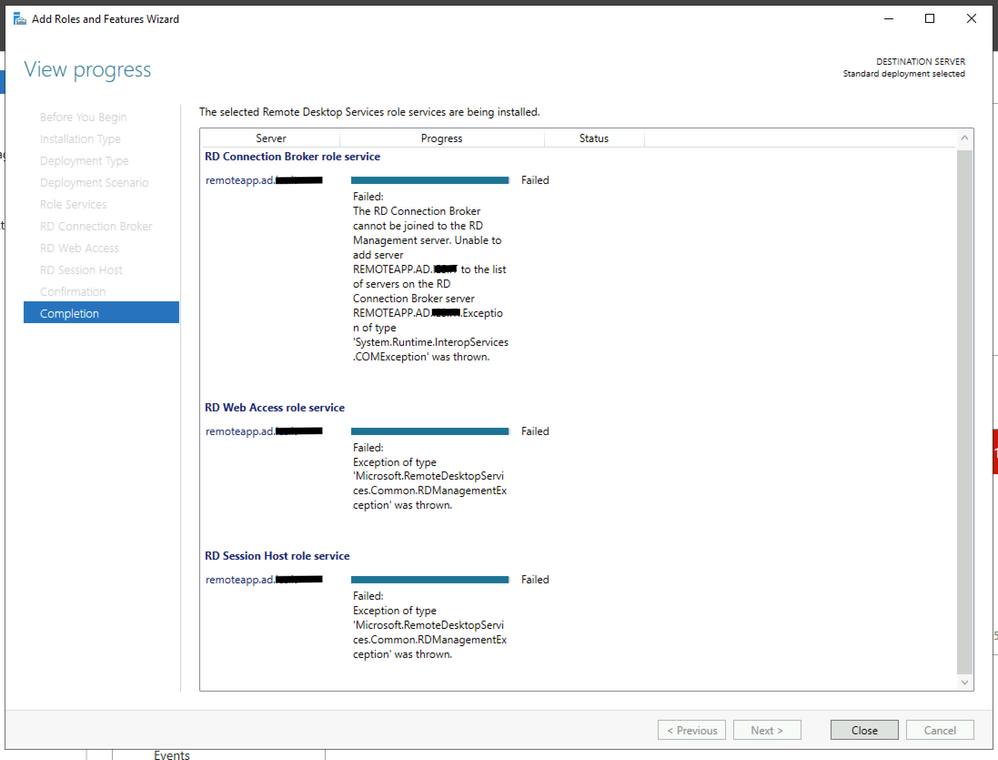
Task: Minimize the Add Roles and Features Wizard
Action: click(x=889, y=18)
